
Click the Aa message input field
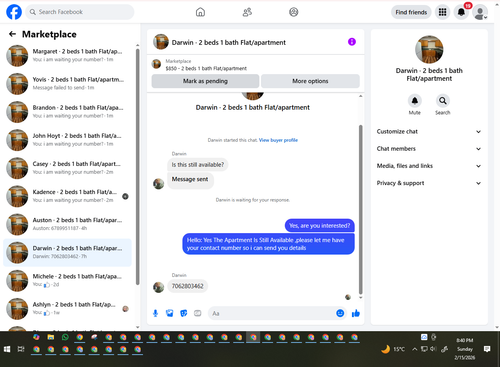click(272, 313)
